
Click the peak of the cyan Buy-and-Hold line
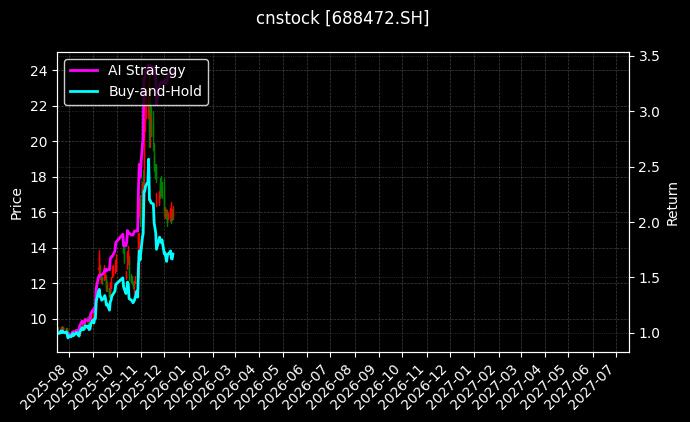pos(149,160)
